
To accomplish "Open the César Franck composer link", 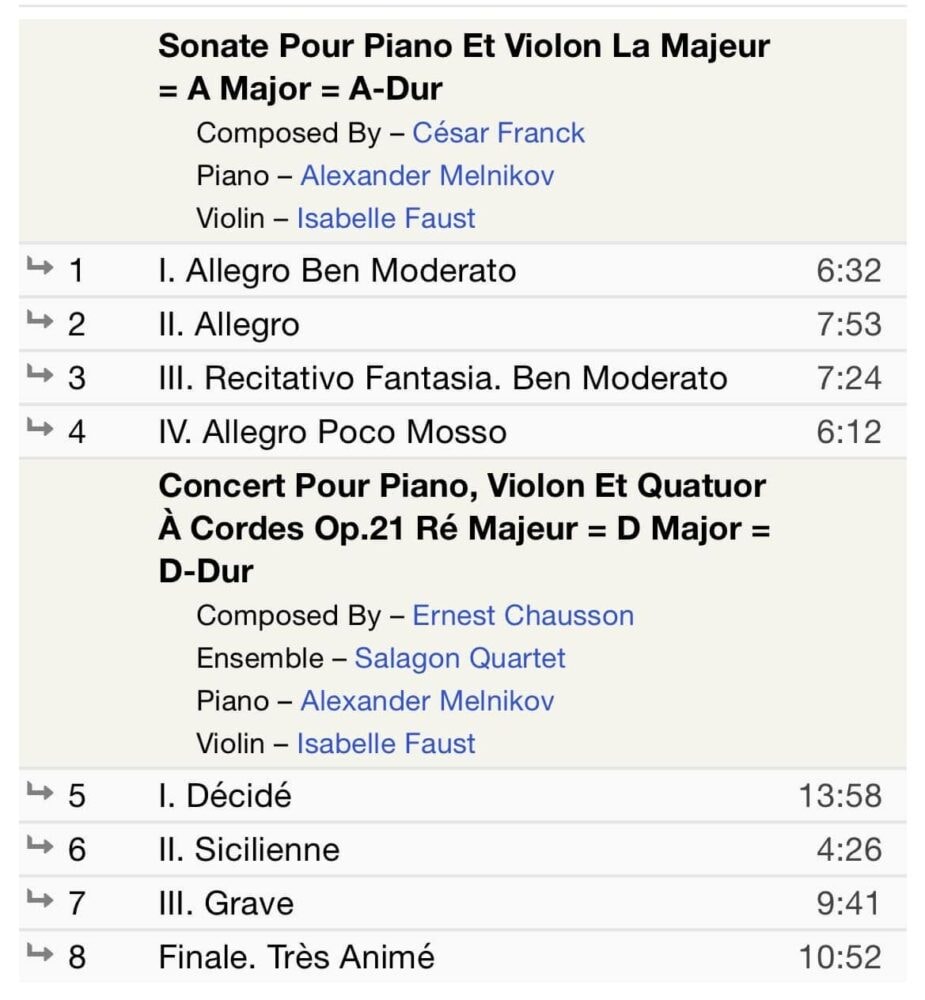I will point(498,133).
